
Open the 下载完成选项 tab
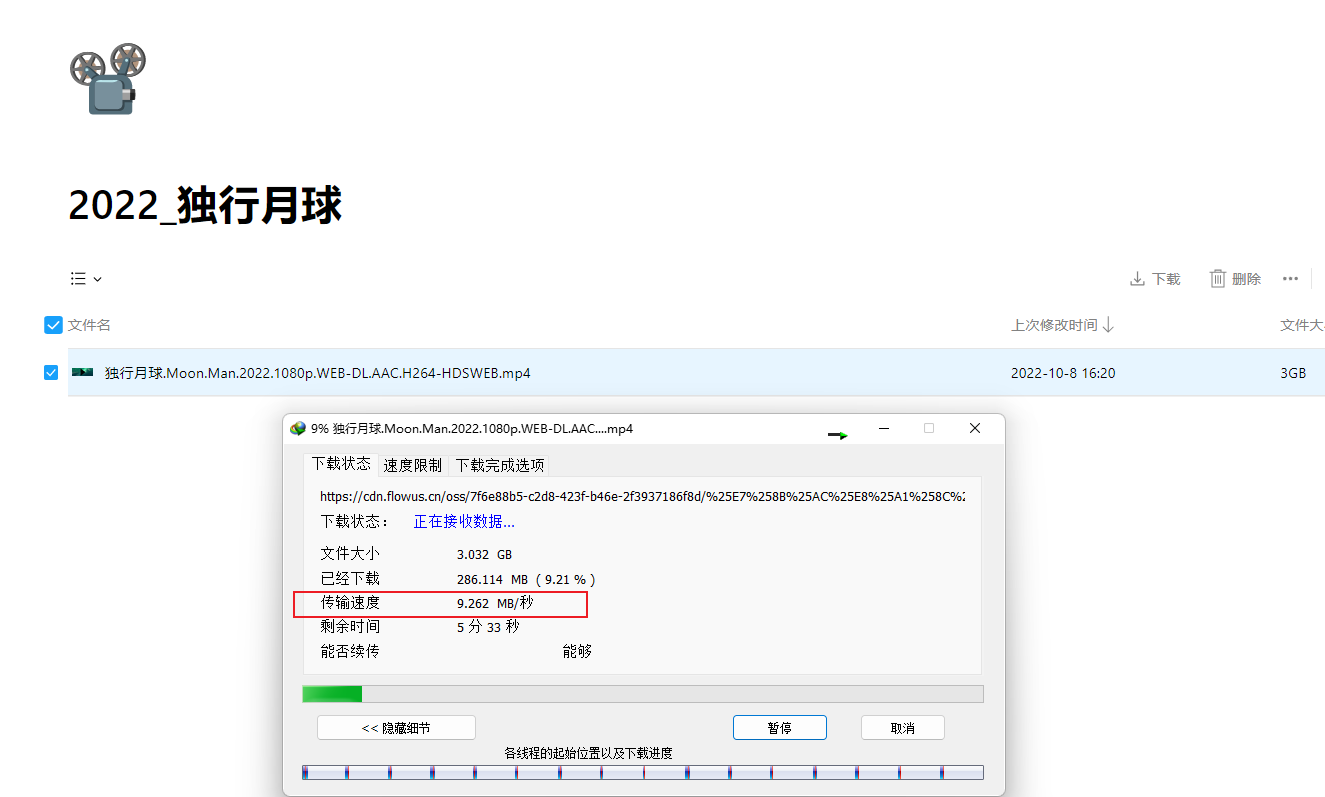[500, 465]
